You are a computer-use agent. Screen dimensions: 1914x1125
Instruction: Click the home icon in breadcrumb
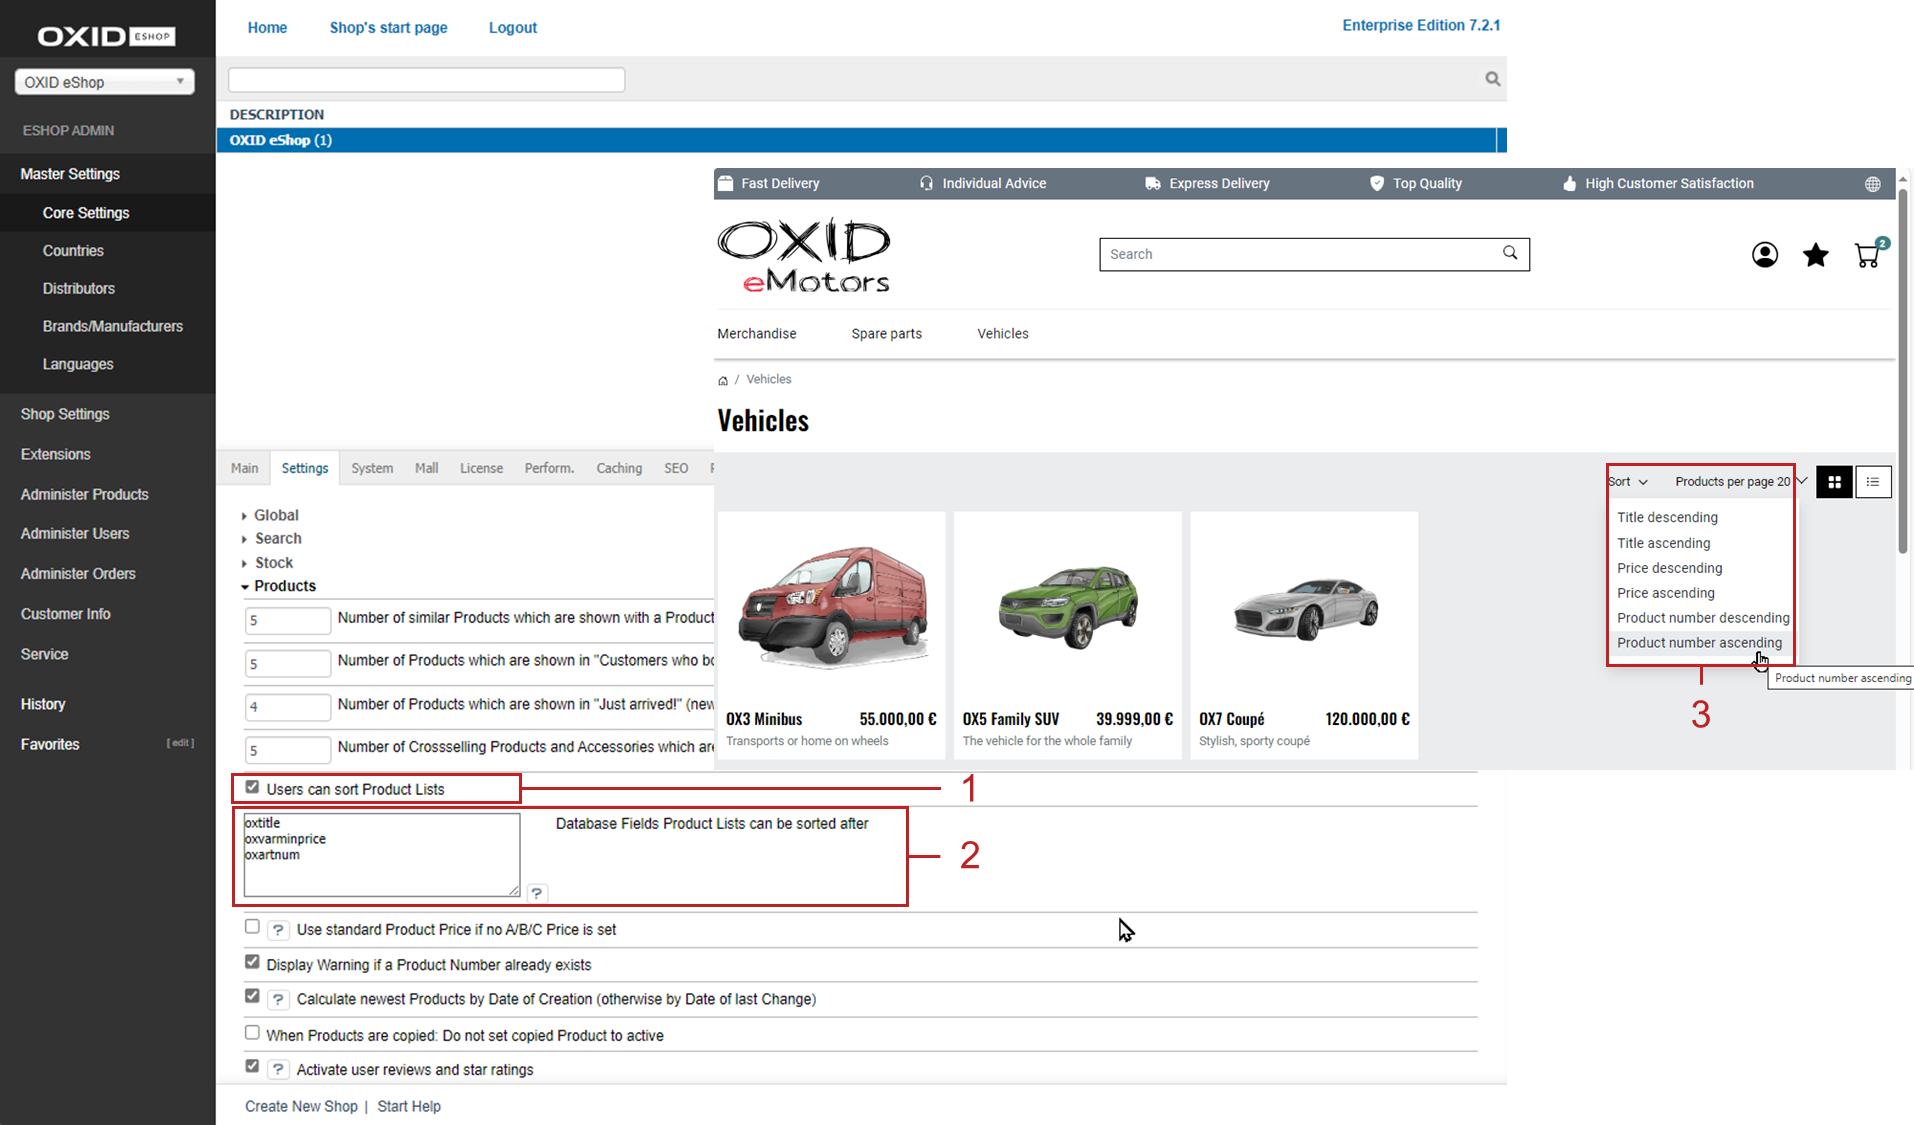[x=723, y=380]
